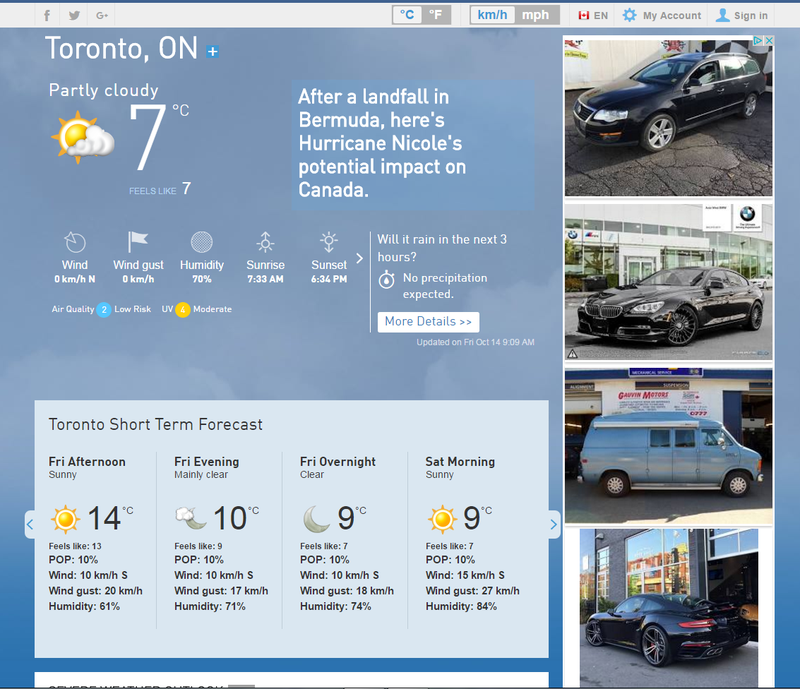Image resolution: width=800 pixels, height=689 pixels.
Task: Open the black Porsche ad image
Action: click(x=668, y=608)
